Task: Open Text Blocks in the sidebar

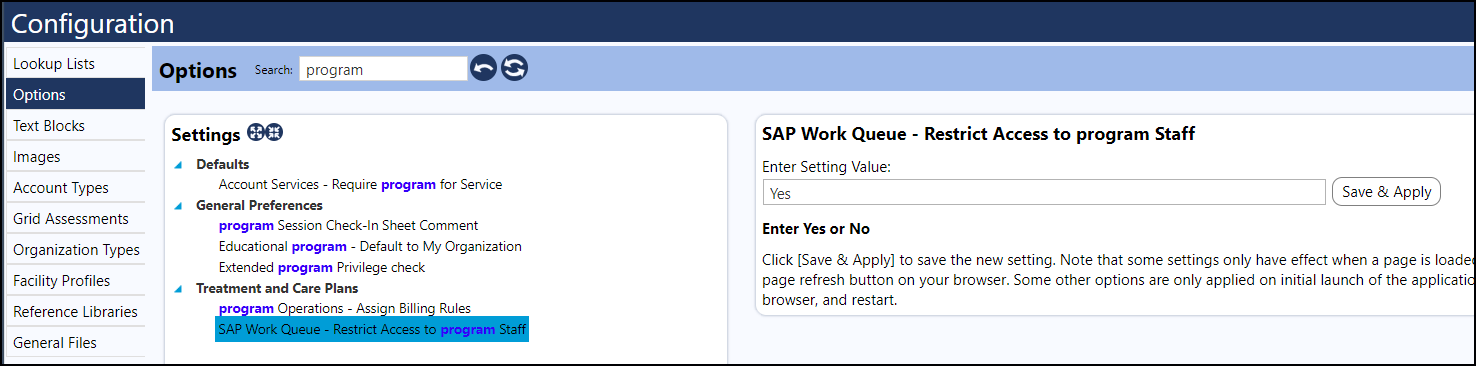Action: (x=75, y=126)
